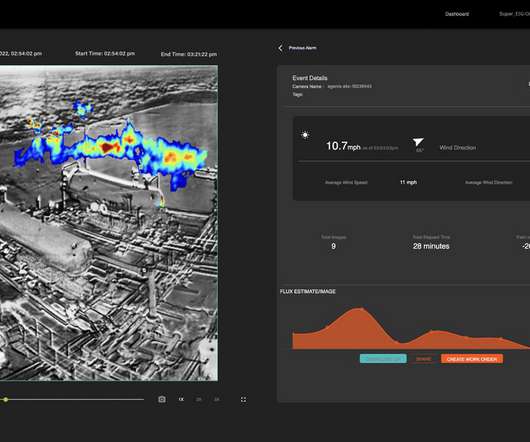Image resolution: width=530 pixels, height=442 pixels.
Task: Click the Wind Direction label
Action: [x=458, y=148]
